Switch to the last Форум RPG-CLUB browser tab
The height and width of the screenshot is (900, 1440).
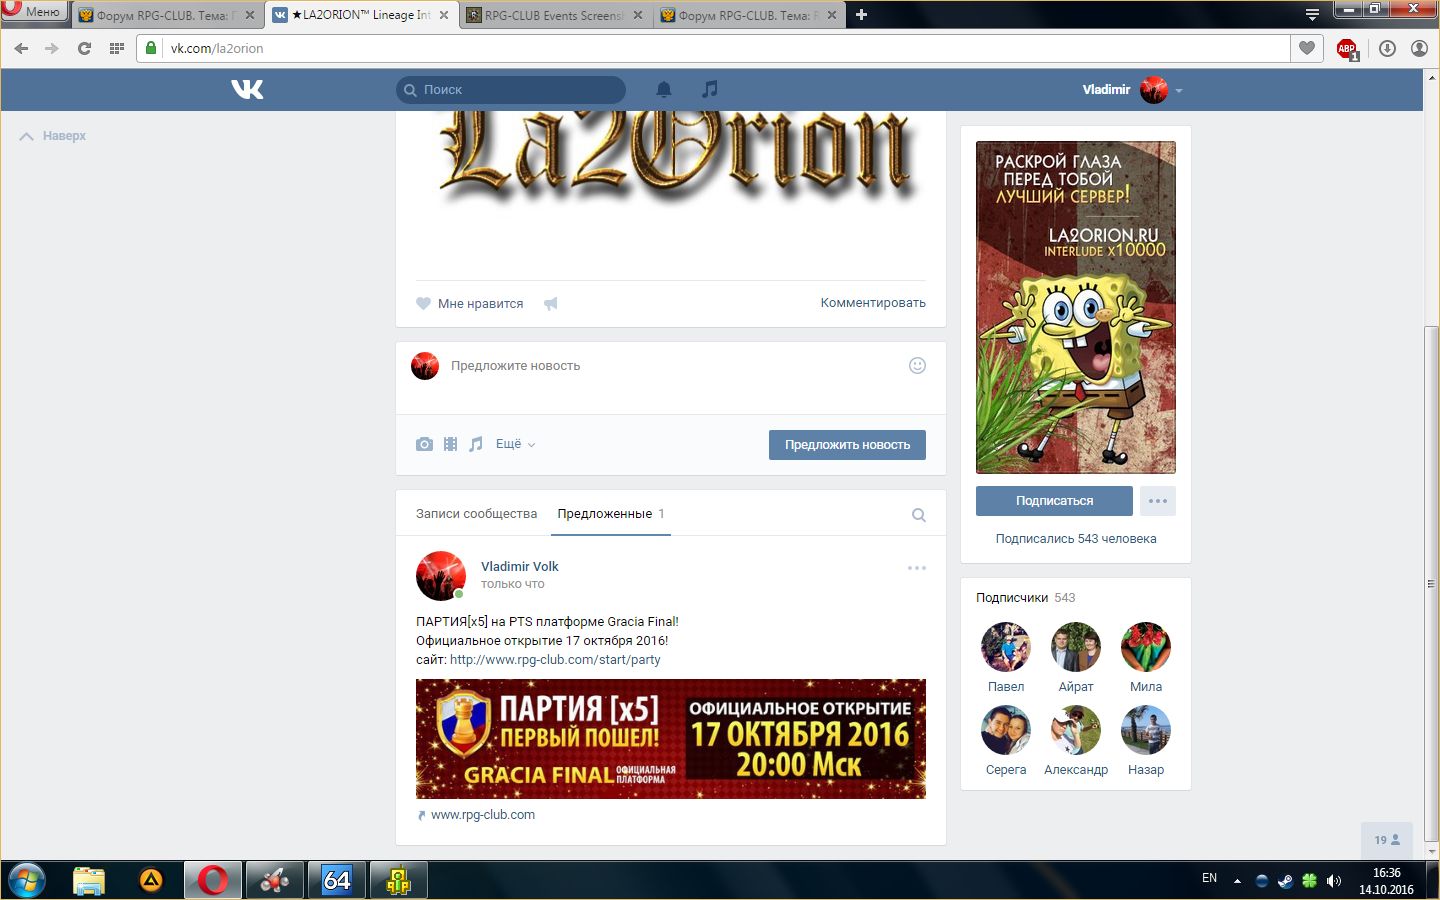click(750, 15)
